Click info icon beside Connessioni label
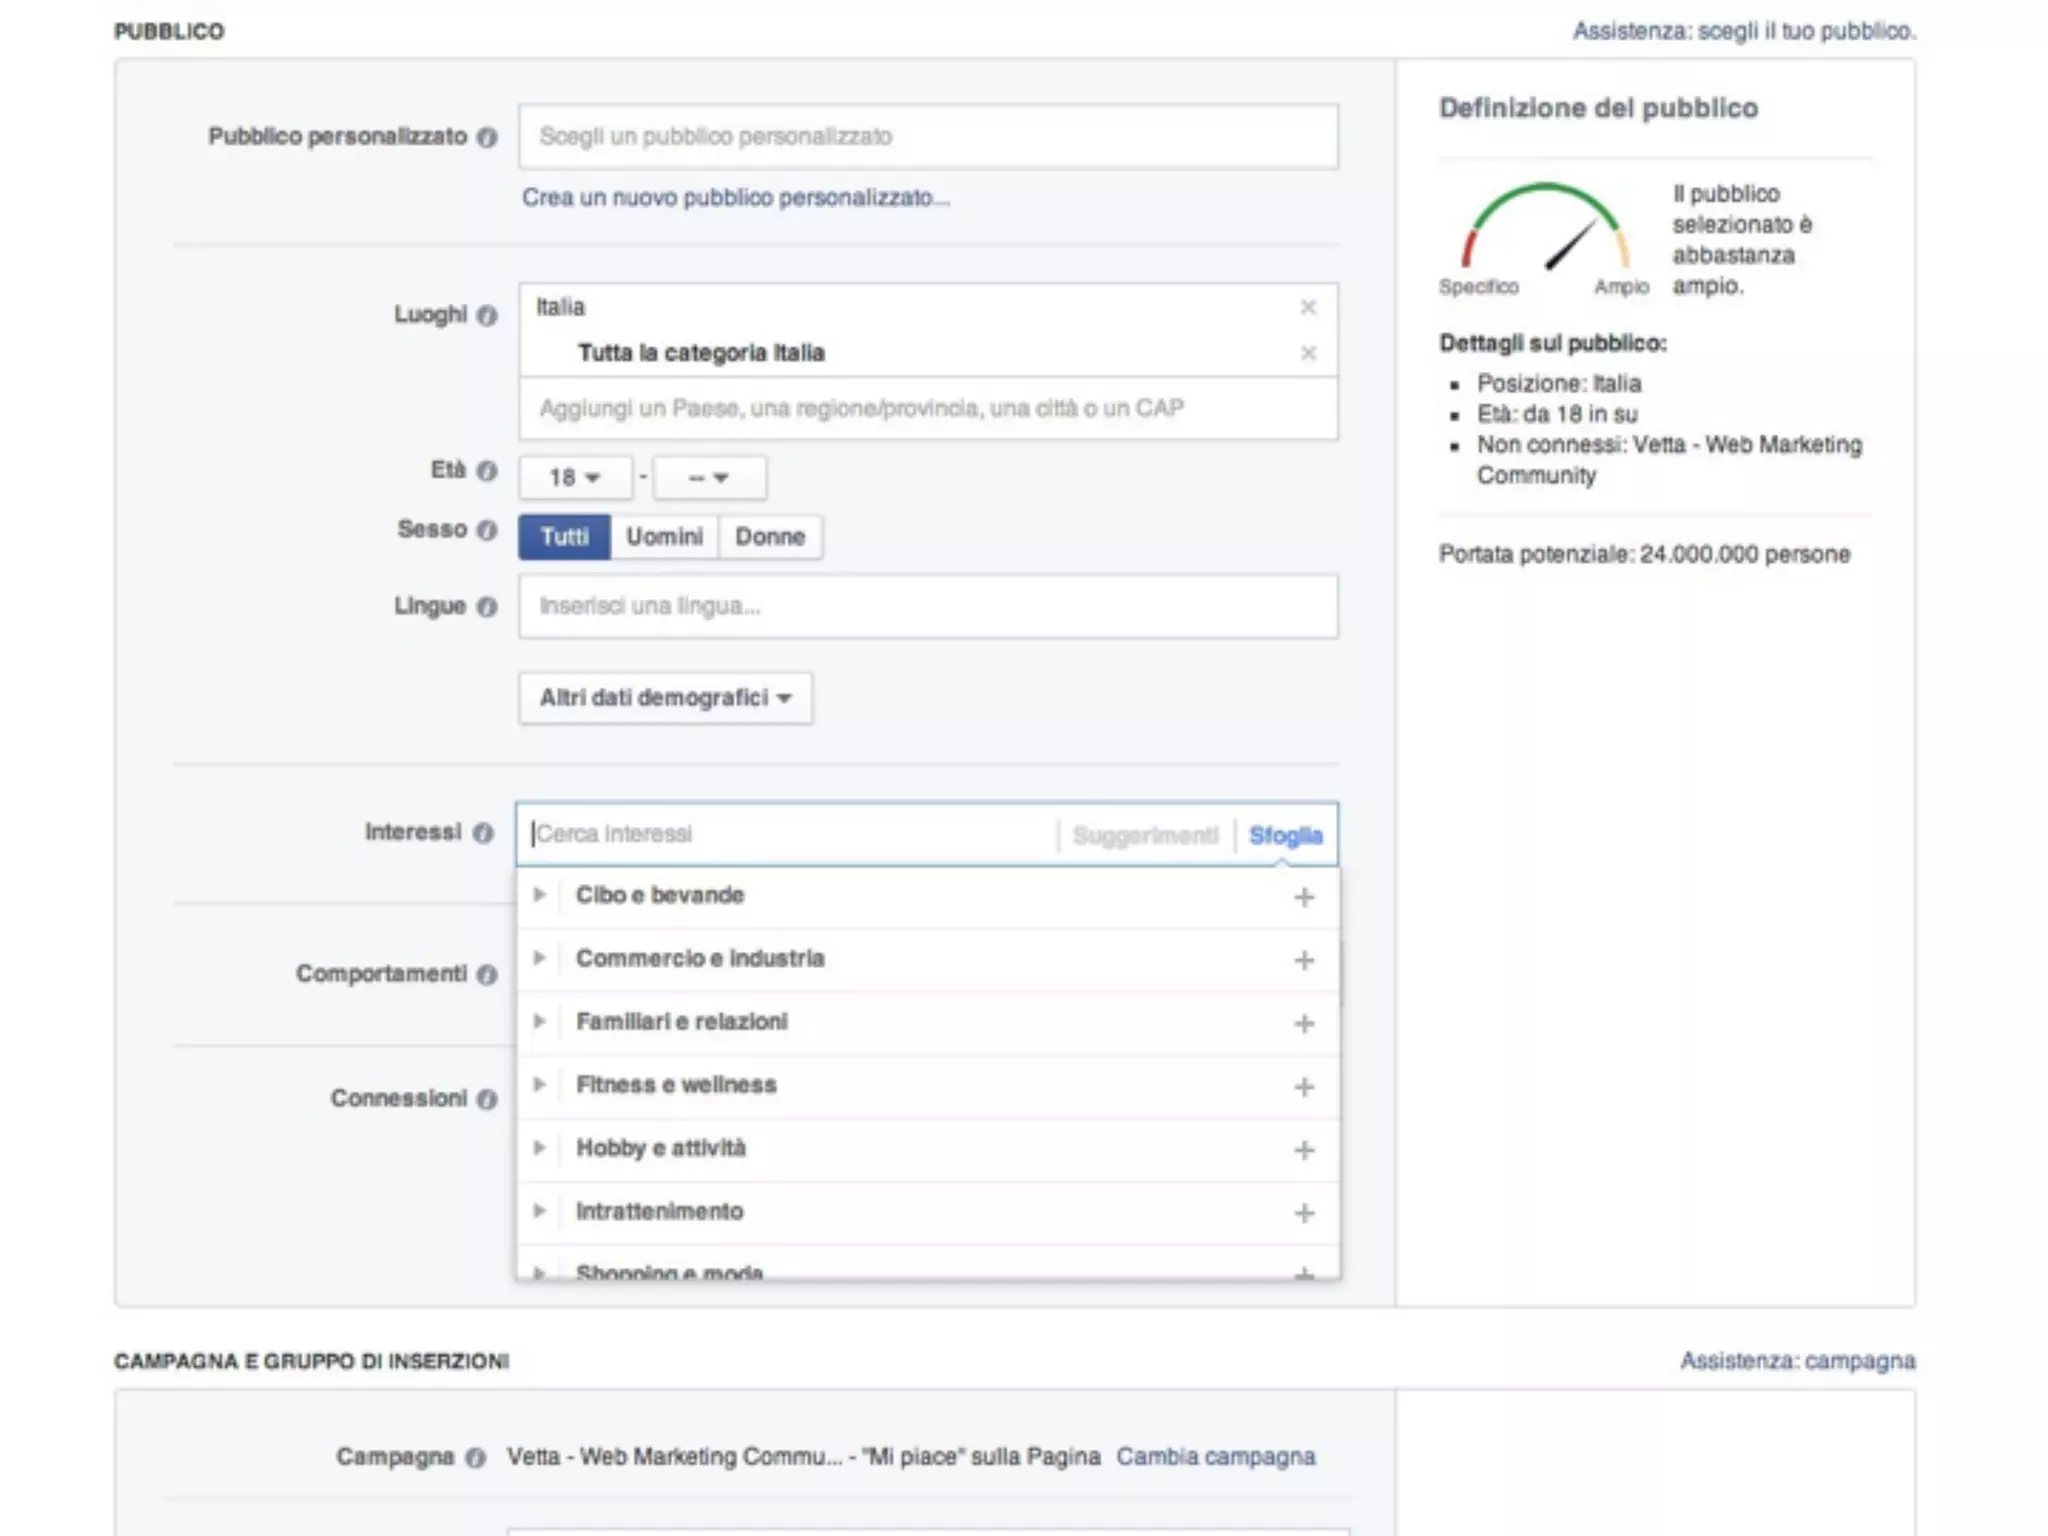The height and width of the screenshot is (1536, 2048). tap(487, 1099)
